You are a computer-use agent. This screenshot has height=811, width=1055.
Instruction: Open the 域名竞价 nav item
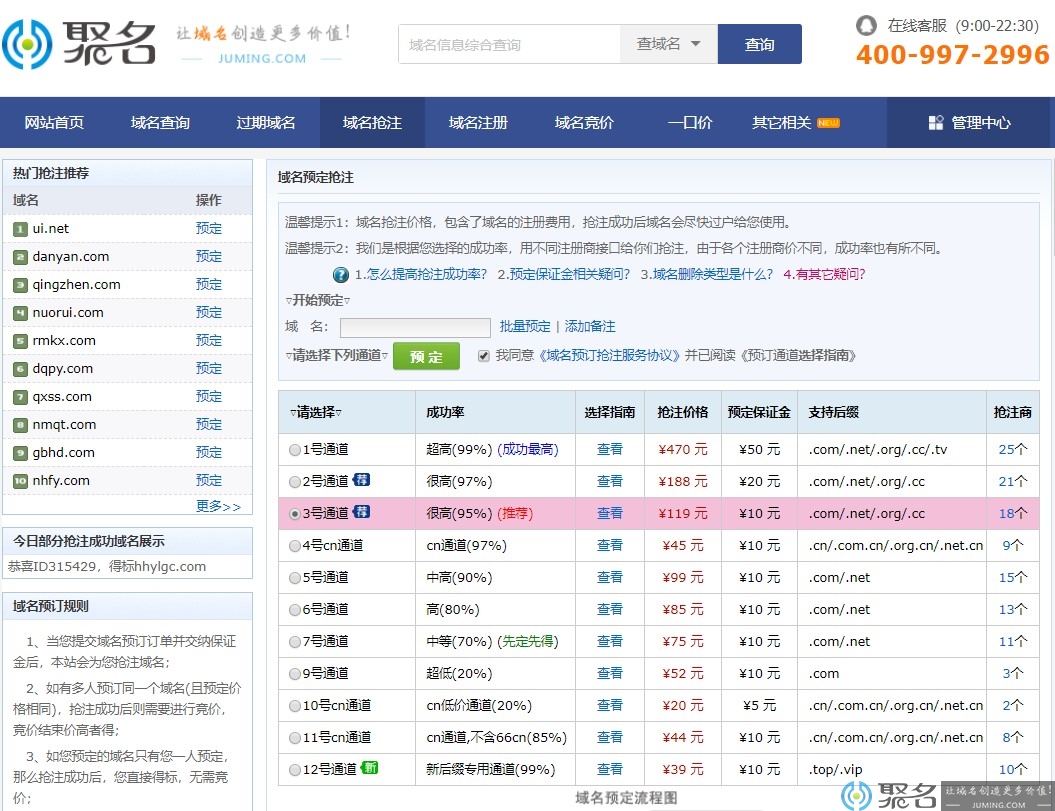coord(584,122)
